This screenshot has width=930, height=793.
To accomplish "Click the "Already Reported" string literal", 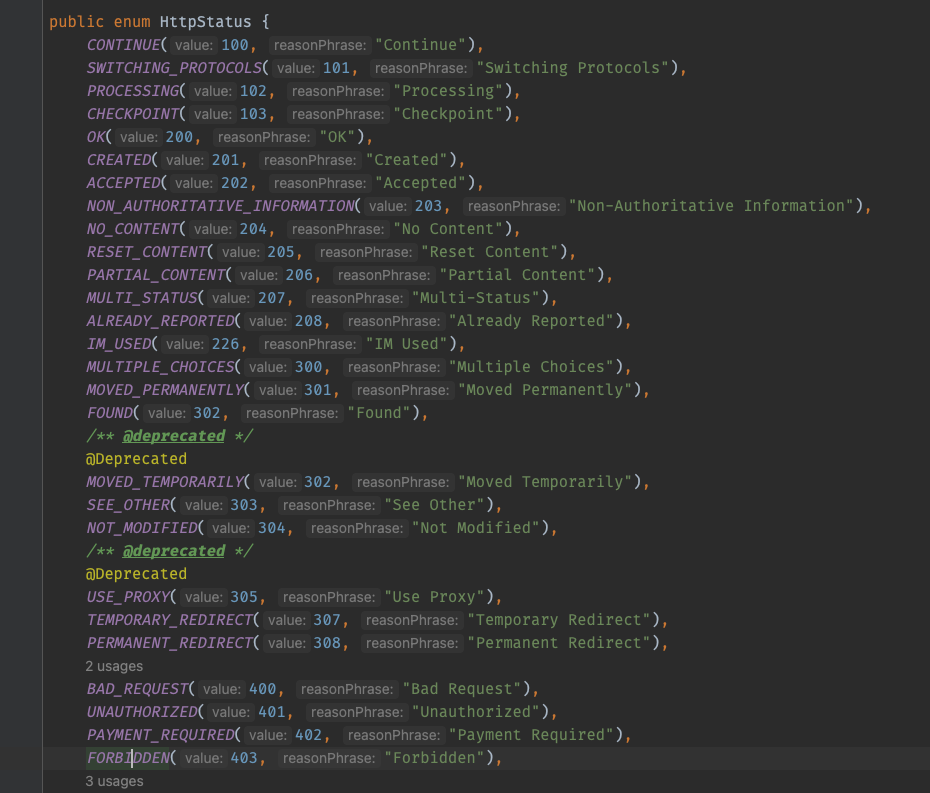I will (531, 321).
